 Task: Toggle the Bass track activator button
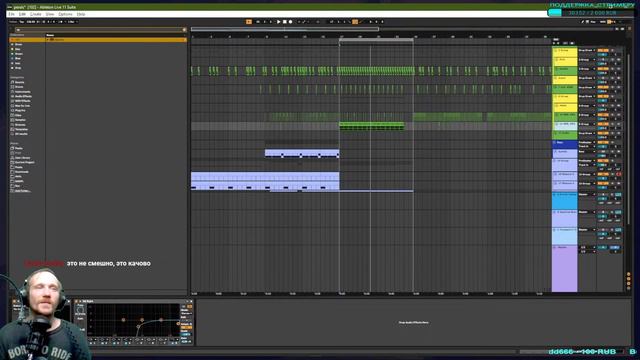602,142
